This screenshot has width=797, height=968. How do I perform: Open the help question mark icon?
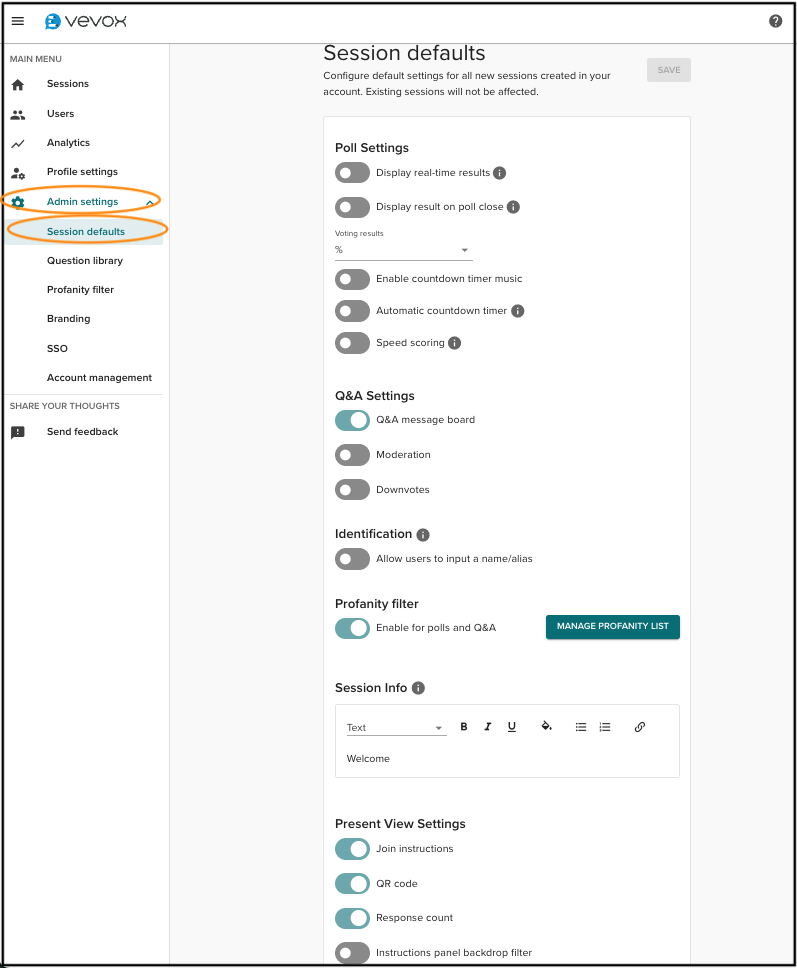point(775,21)
